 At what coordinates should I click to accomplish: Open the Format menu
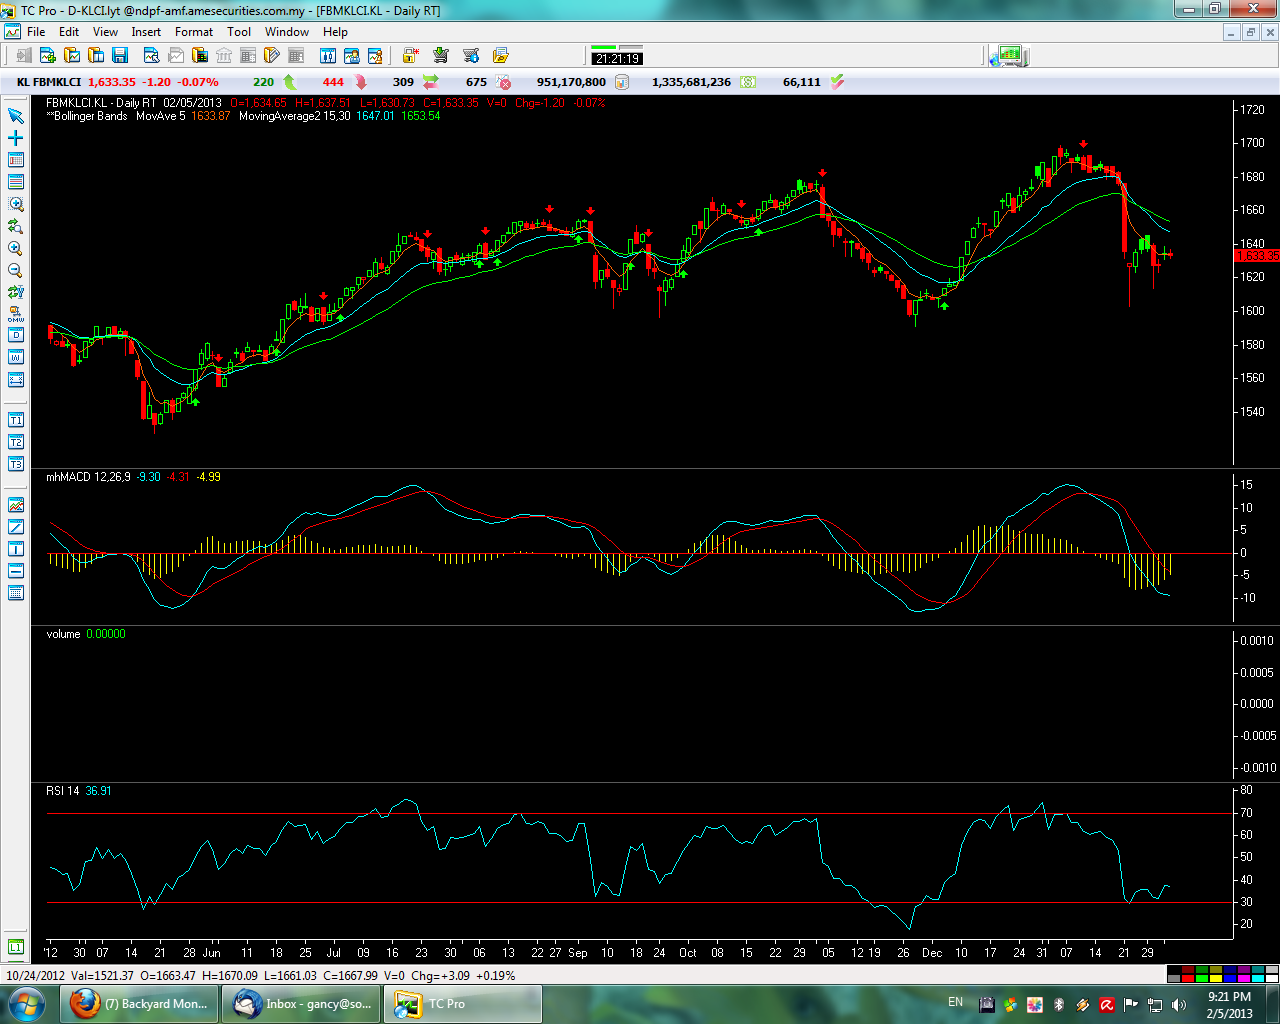[194, 32]
